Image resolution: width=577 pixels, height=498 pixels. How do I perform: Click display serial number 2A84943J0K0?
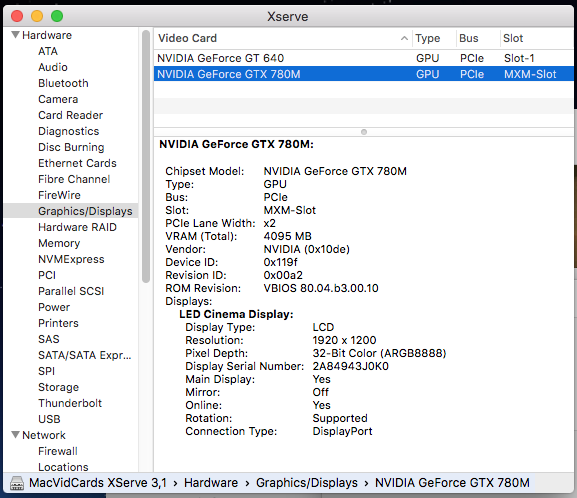(350, 366)
